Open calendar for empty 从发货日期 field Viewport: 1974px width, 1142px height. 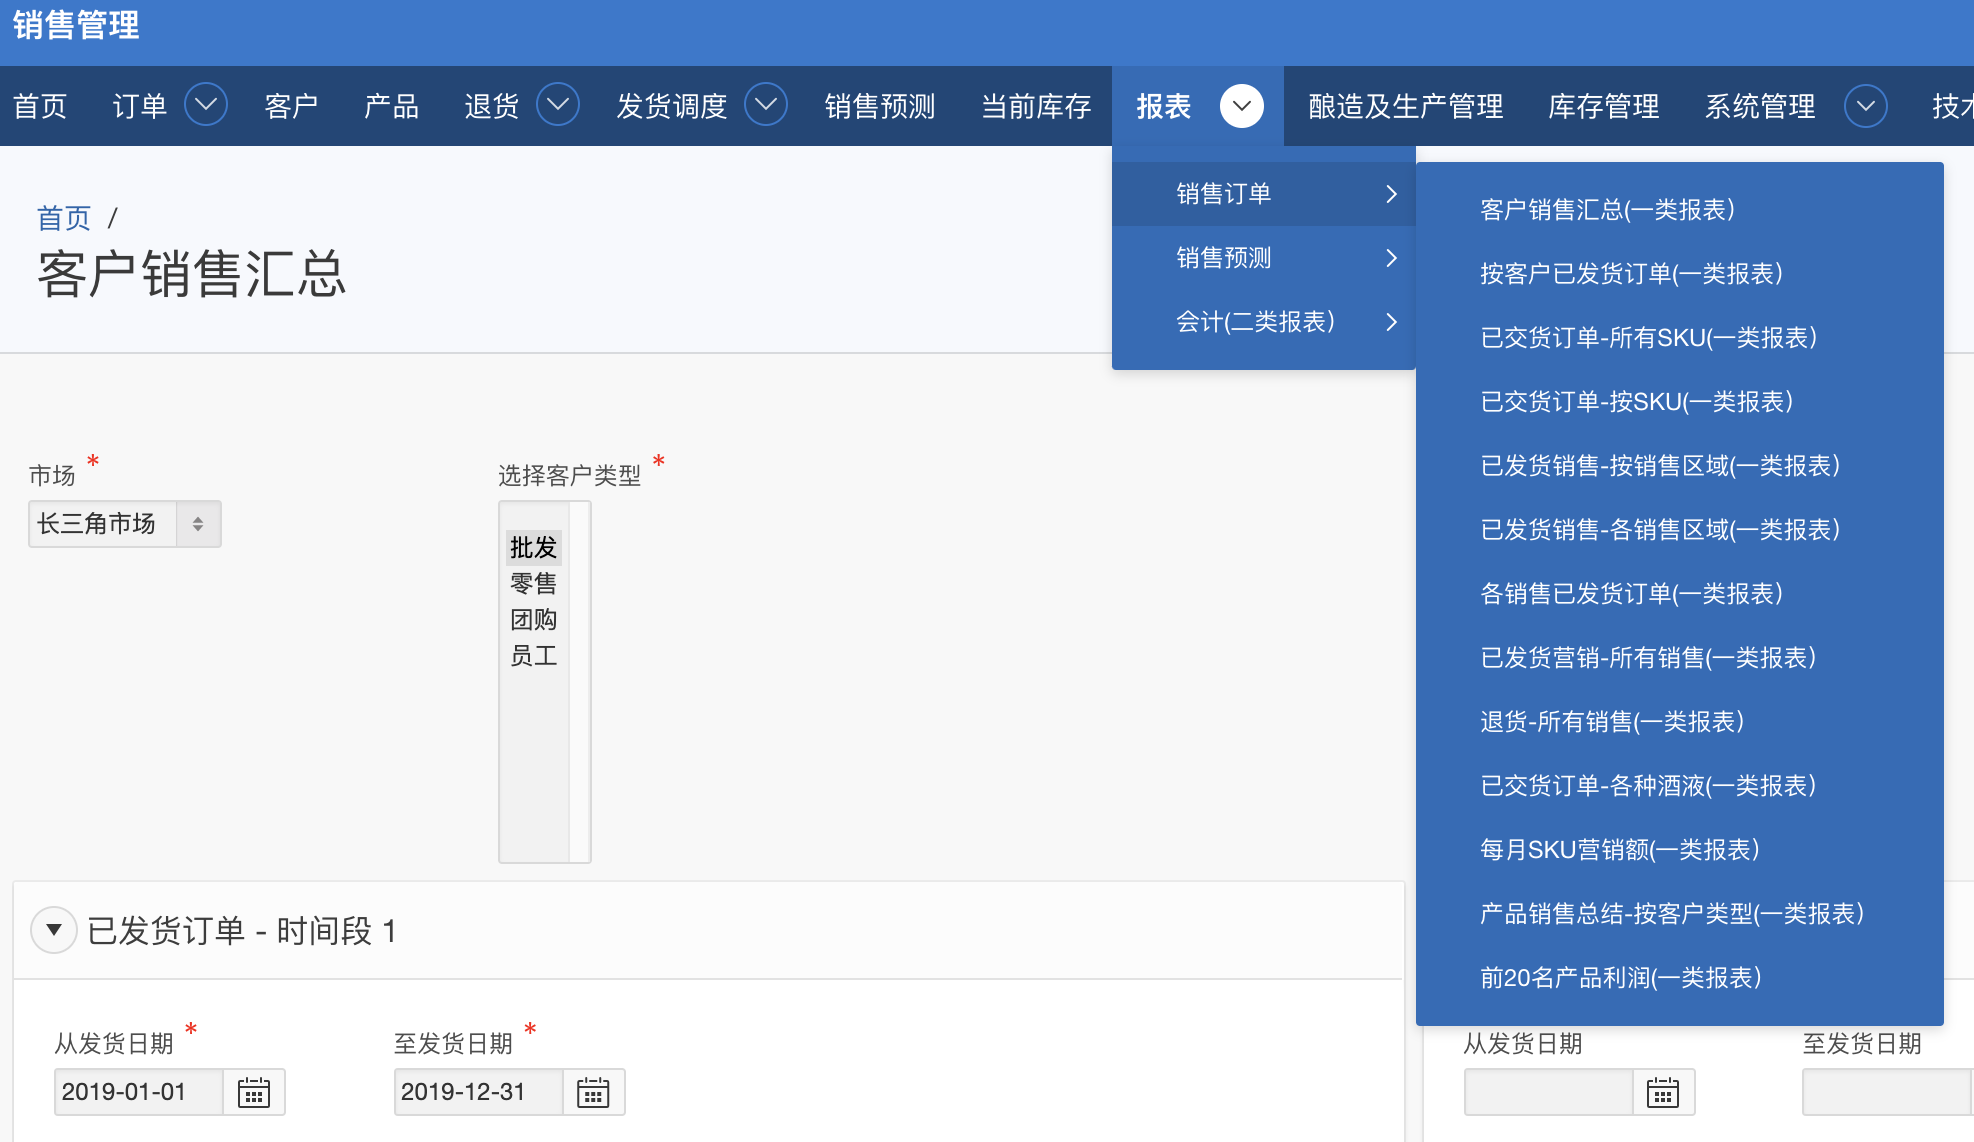[x=1663, y=1092]
